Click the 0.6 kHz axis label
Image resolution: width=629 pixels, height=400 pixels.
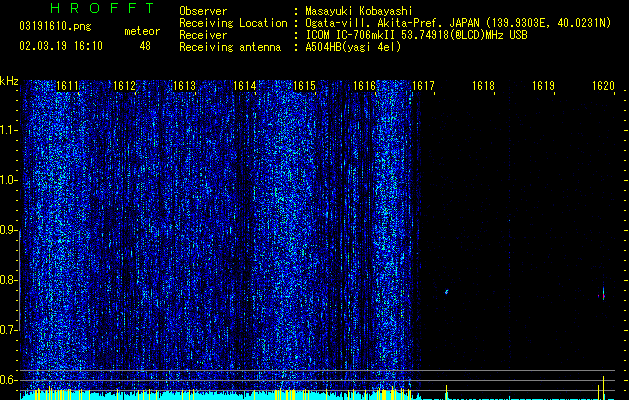click(9, 380)
